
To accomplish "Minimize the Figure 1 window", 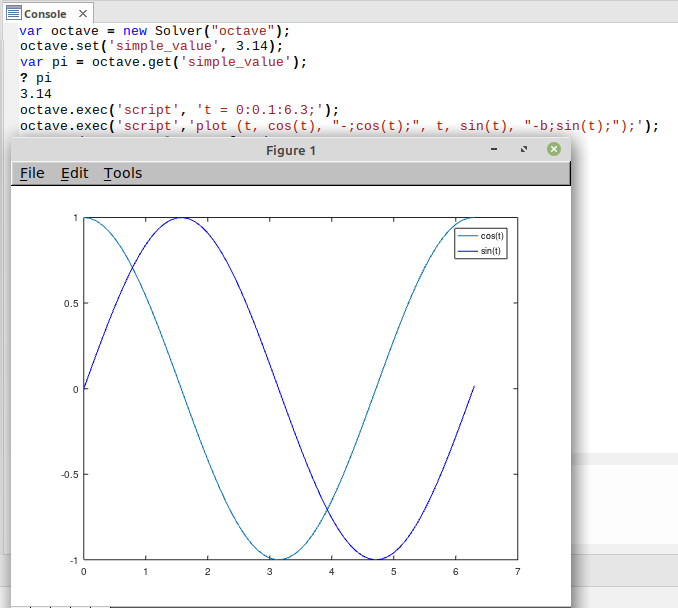I will (494, 150).
